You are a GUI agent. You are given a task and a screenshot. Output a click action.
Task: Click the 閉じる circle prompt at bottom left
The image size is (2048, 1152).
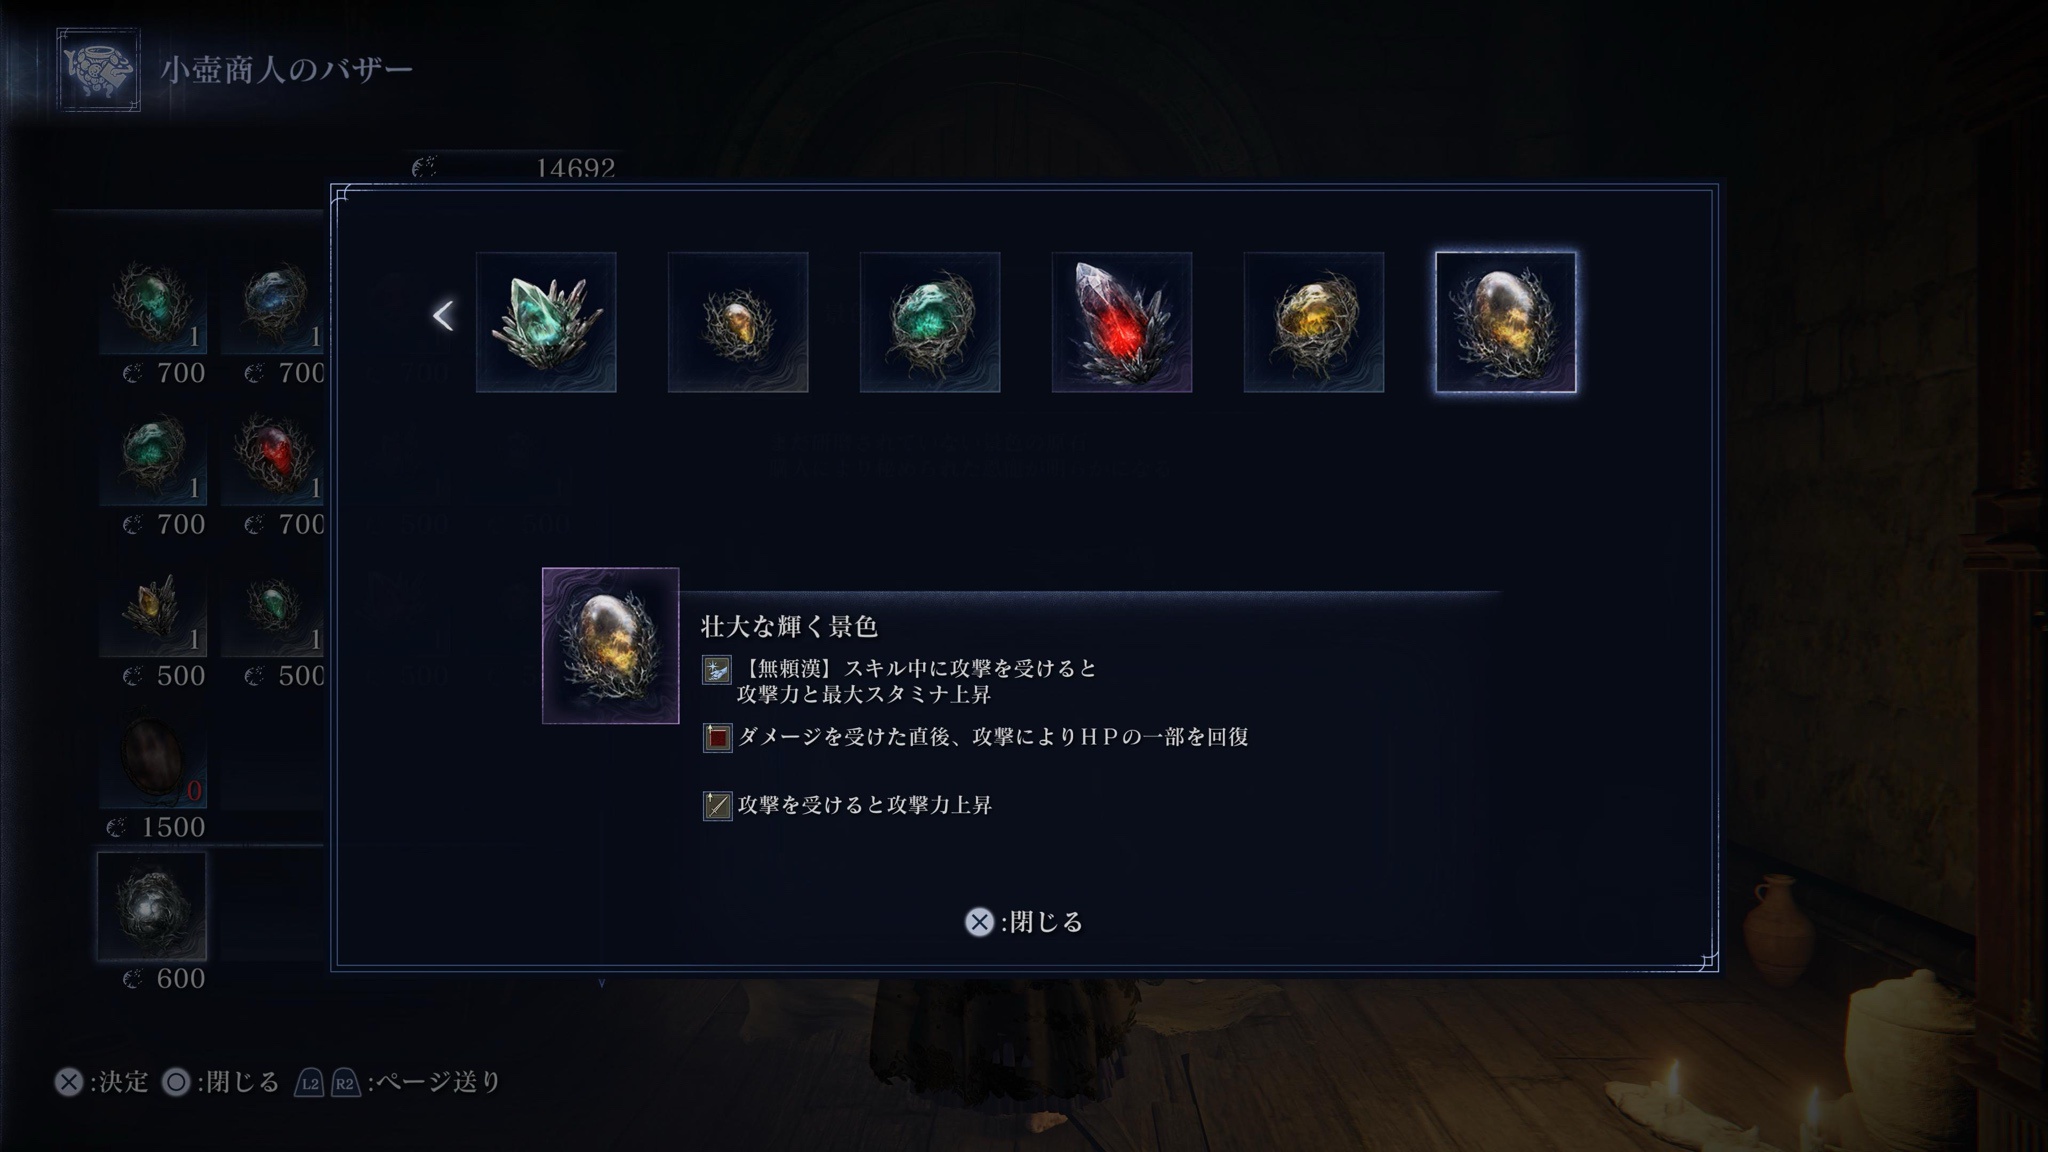pos(221,1082)
